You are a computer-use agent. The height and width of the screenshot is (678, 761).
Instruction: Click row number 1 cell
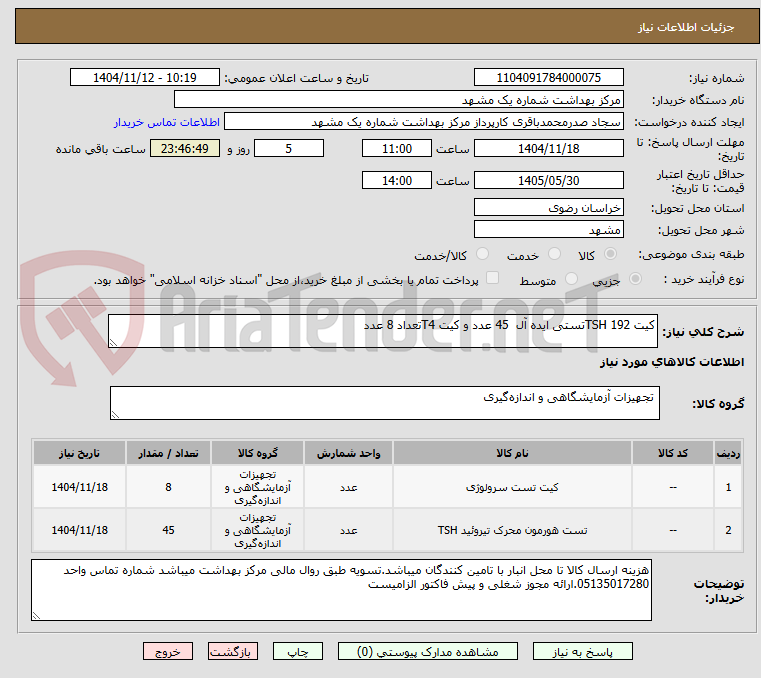(728, 487)
